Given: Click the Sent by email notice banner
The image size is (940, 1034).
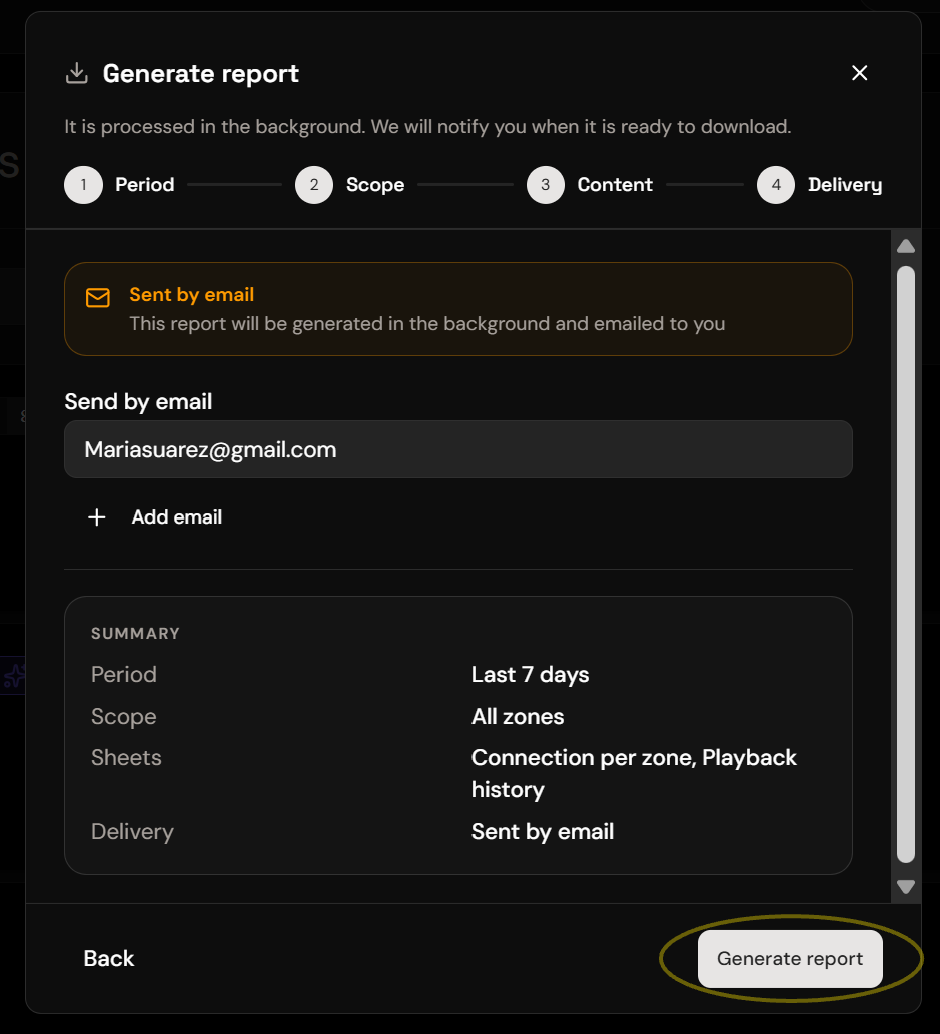Looking at the screenshot, I should pyautogui.click(x=458, y=309).
